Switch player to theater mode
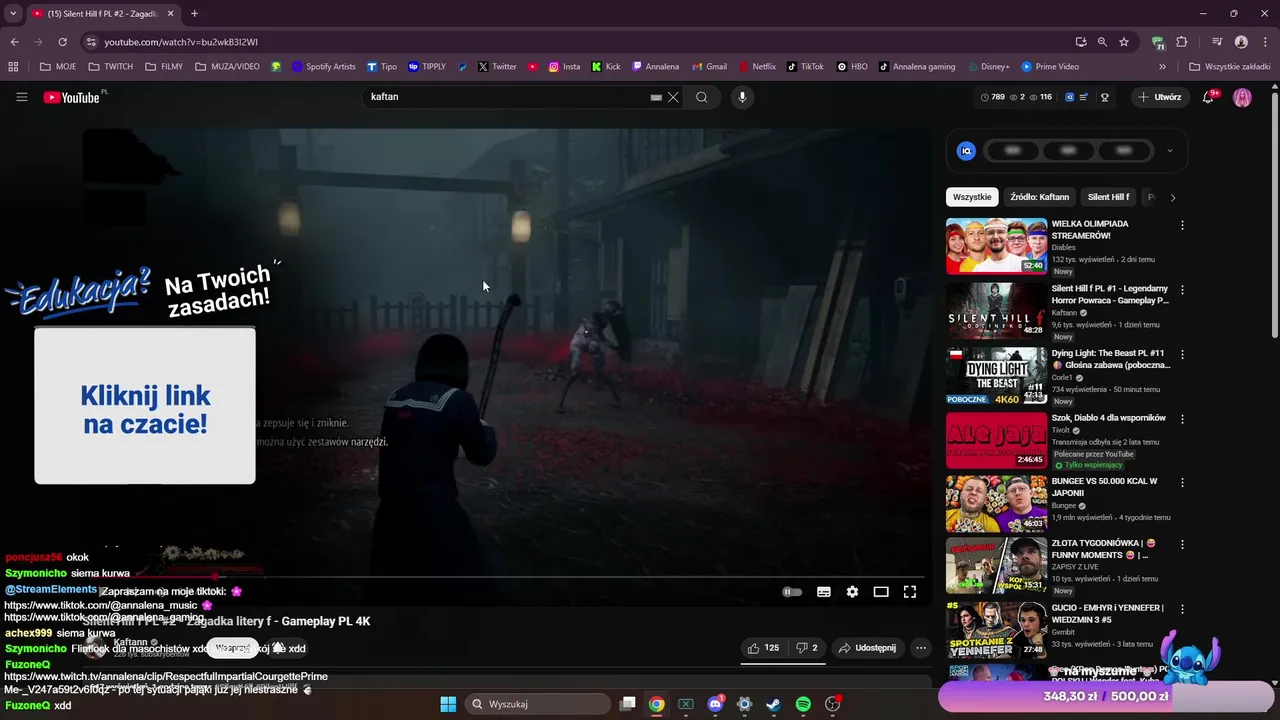The image size is (1280, 720). click(881, 592)
